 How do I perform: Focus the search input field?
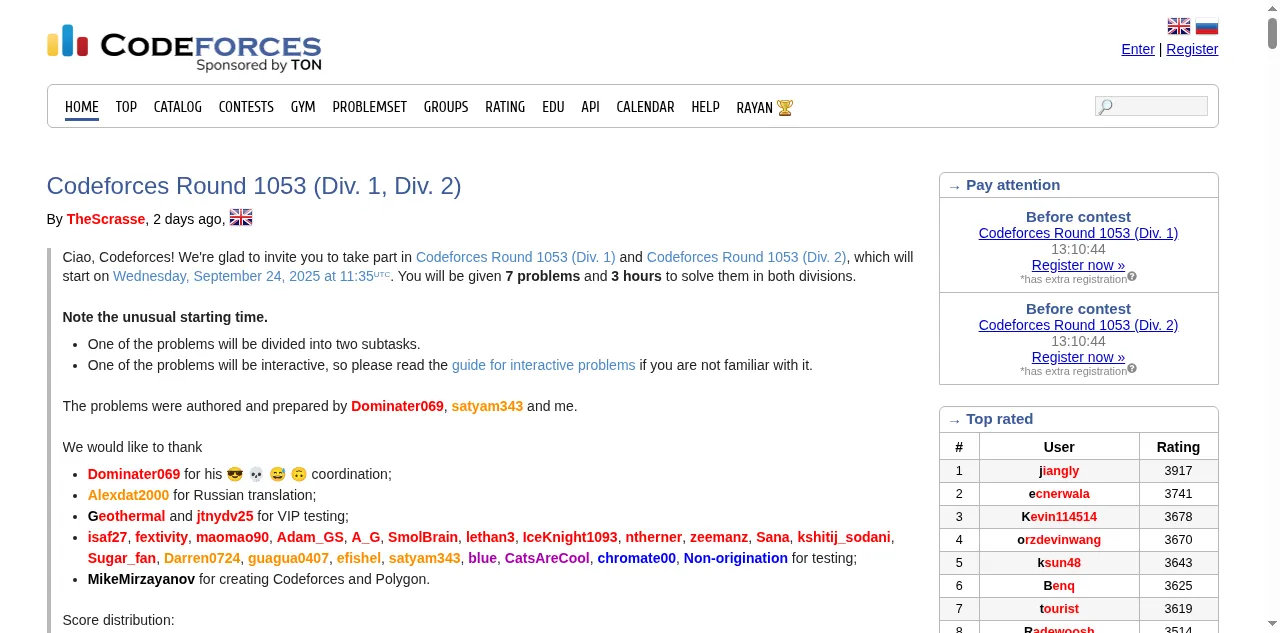(x=1151, y=106)
